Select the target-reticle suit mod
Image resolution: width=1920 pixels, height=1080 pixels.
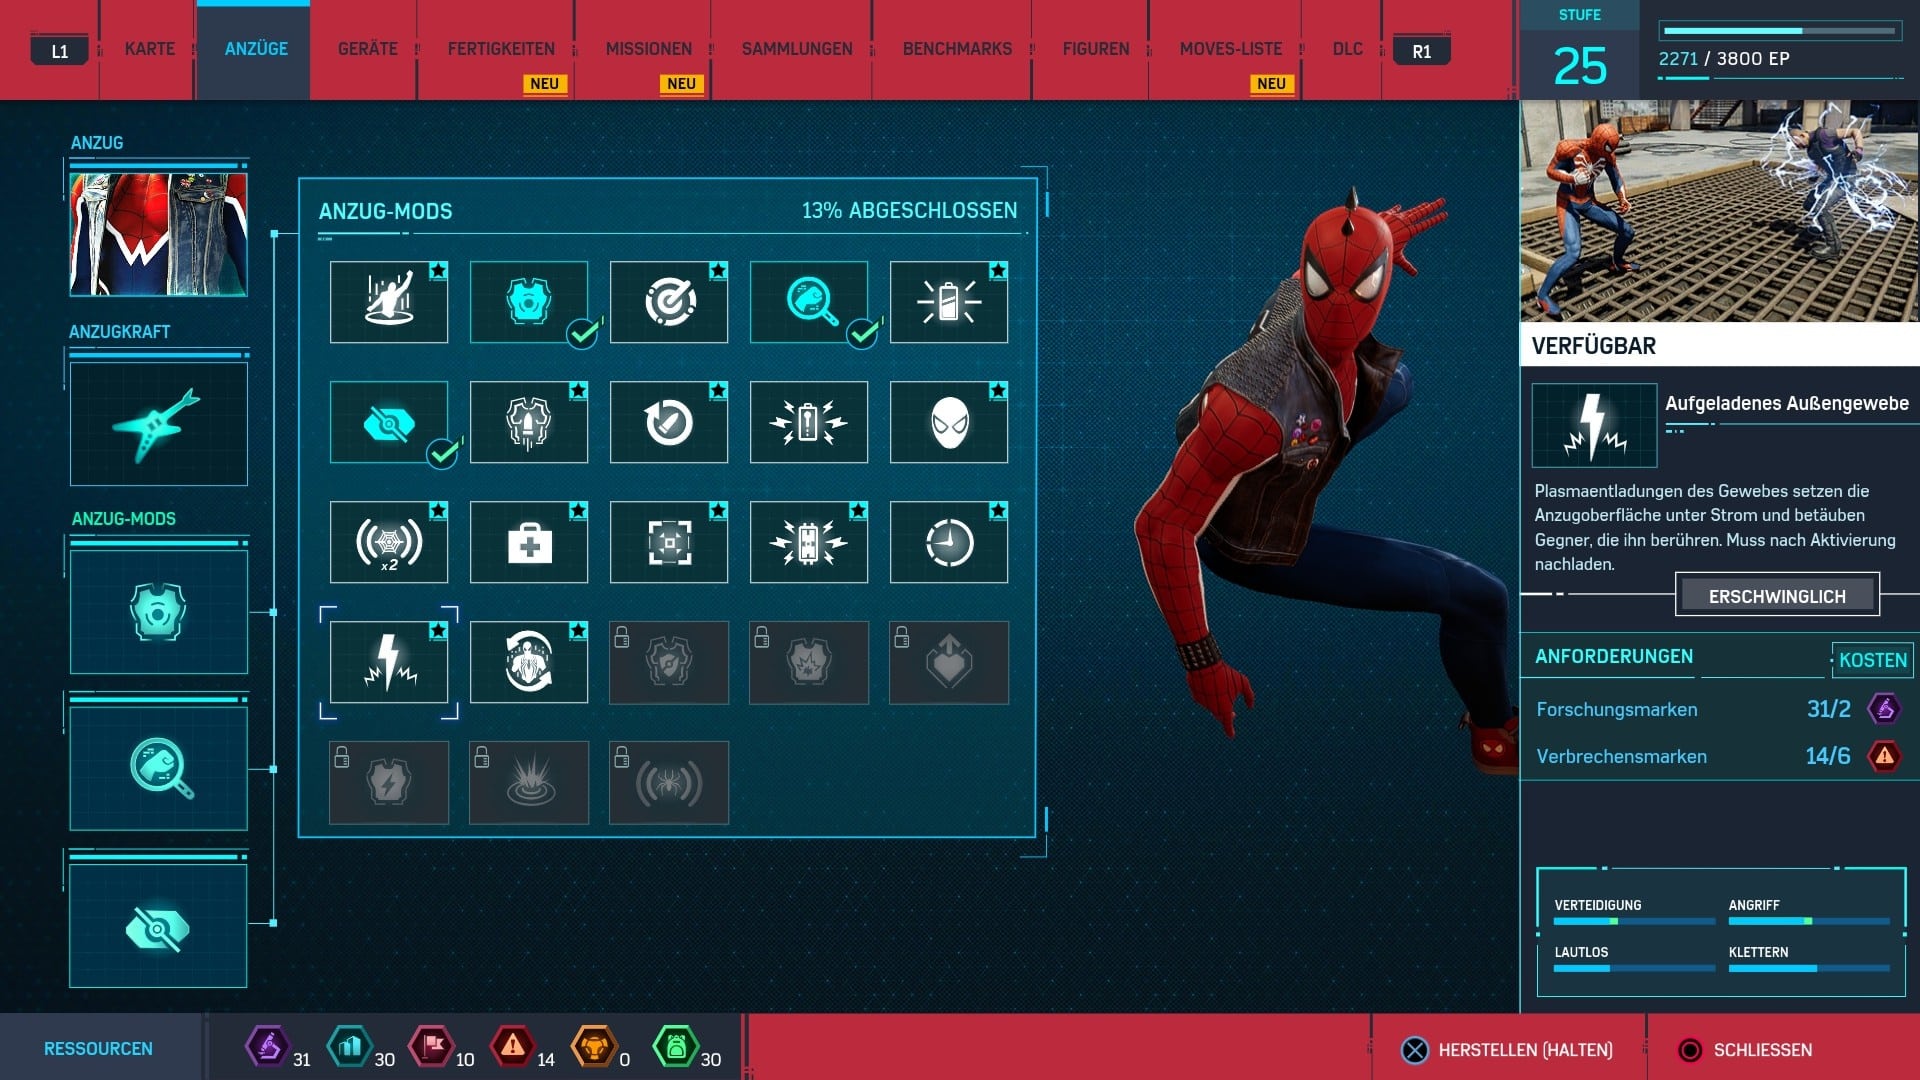pyautogui.click(x=669, y=302)
